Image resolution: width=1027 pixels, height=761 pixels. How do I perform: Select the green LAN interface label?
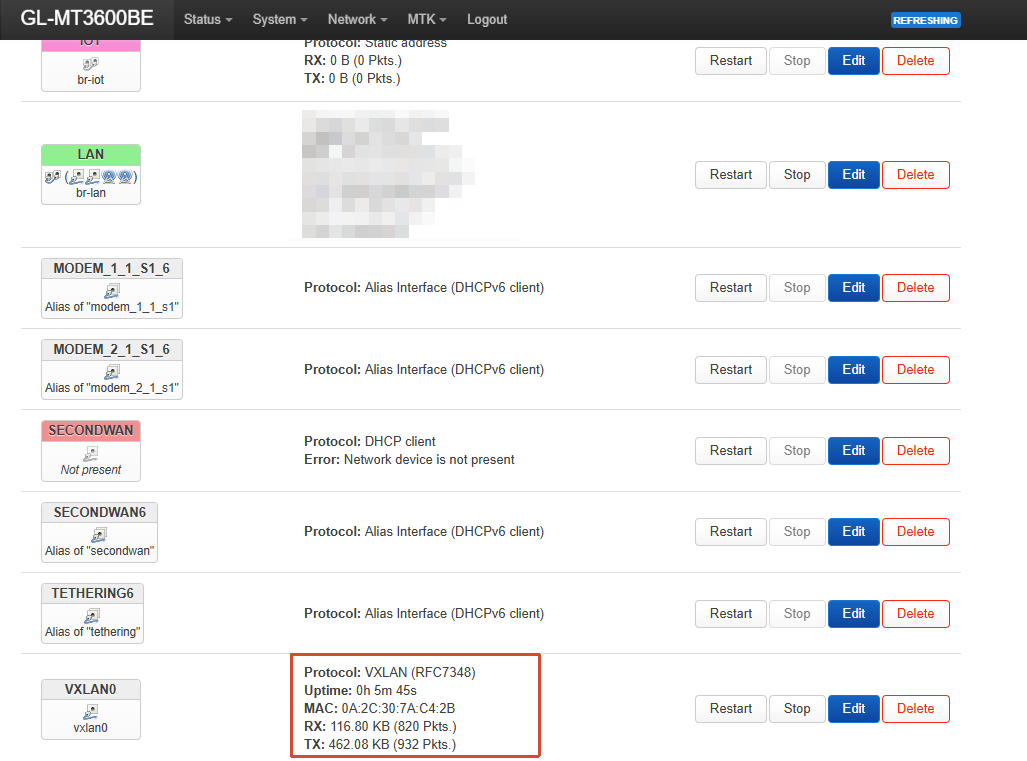point(90,155)
